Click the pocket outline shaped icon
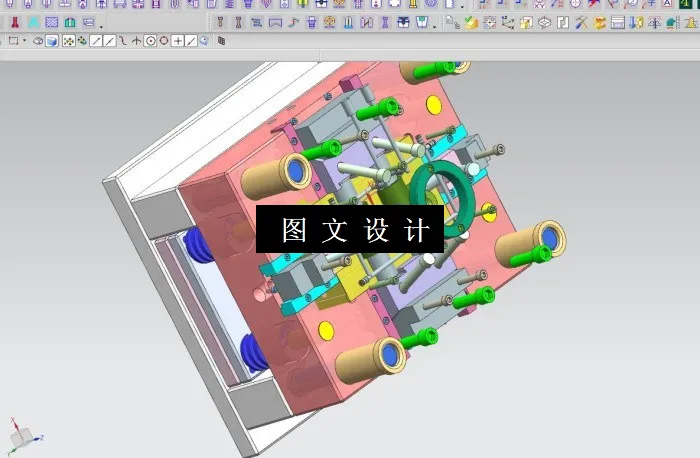Image resolution: width=700 pixels, height=458 pixels. click(275, 22)
